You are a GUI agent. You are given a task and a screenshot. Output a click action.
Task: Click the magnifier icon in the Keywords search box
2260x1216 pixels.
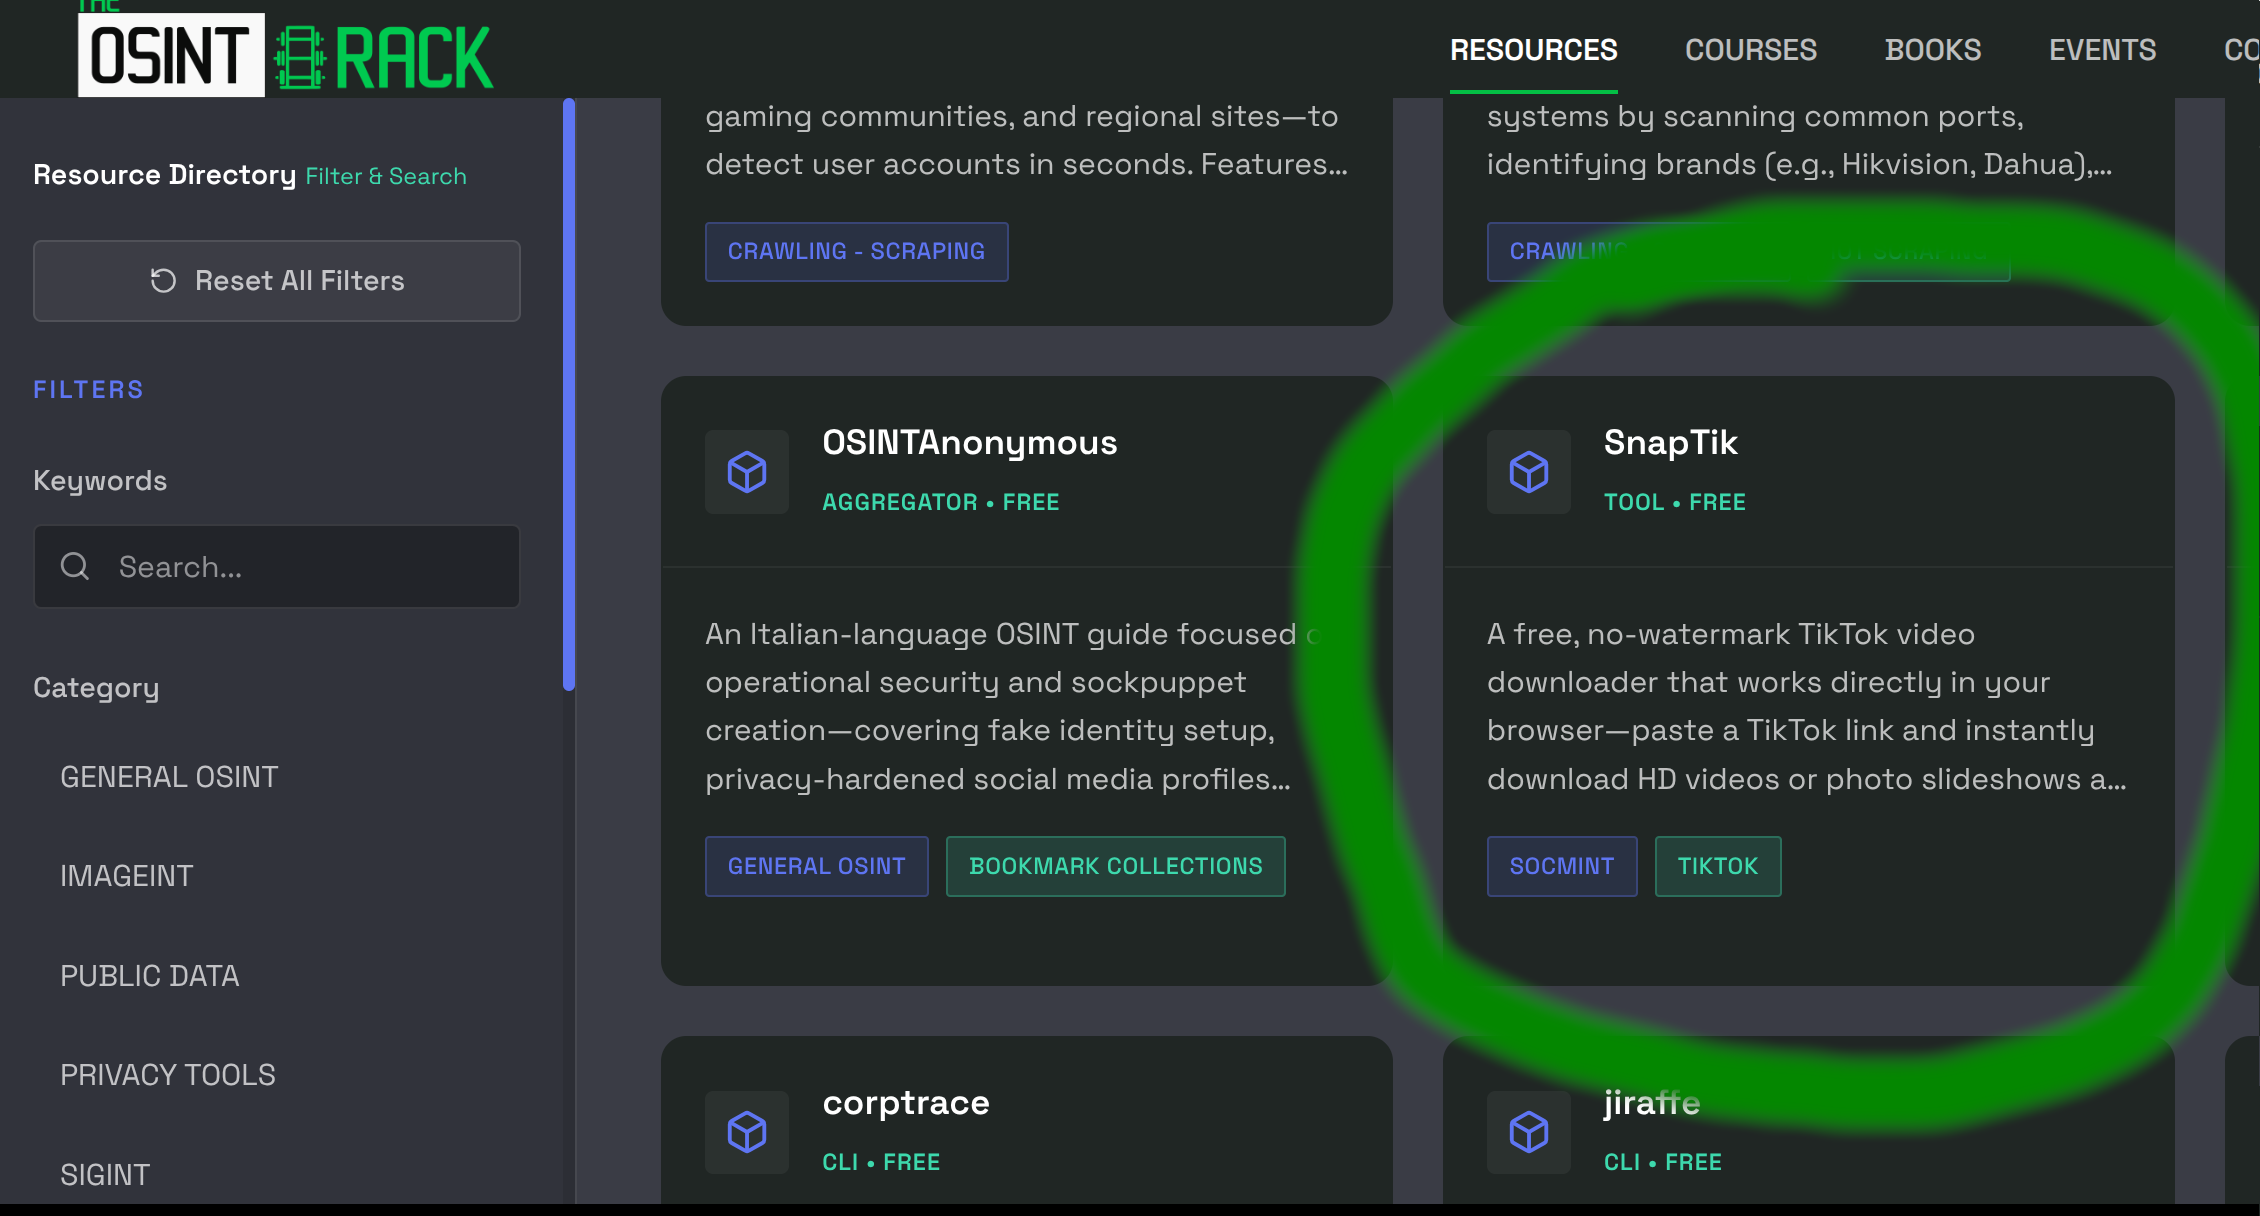coord(74,566)
